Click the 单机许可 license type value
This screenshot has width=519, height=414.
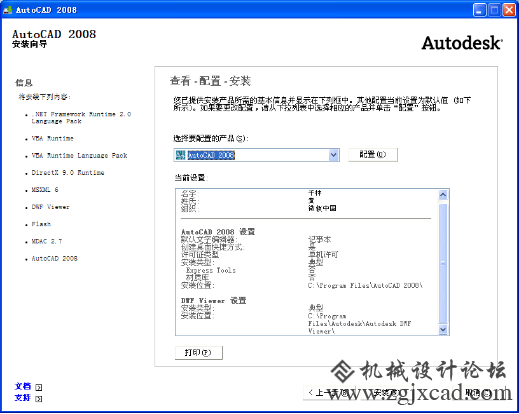point(323,255)
